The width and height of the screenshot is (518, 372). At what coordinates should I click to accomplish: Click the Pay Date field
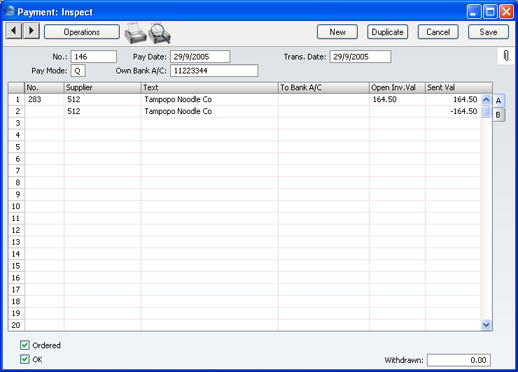[200, 57]
